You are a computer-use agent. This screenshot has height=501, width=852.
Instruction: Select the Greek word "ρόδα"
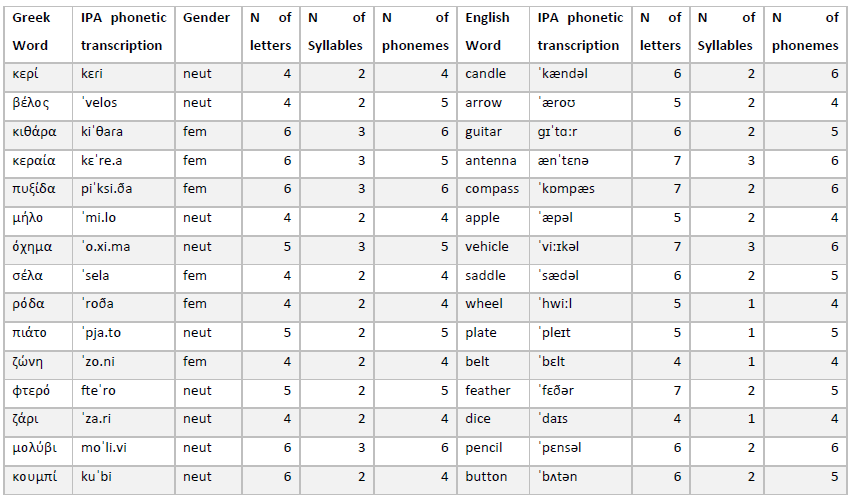click(x=28, y=304)
